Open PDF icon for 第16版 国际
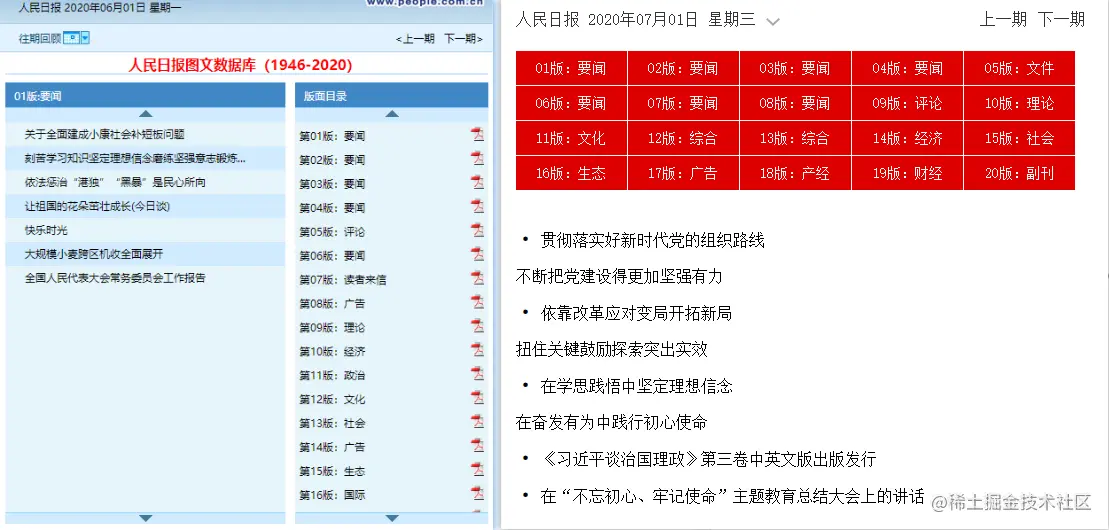 pos(478,494)
